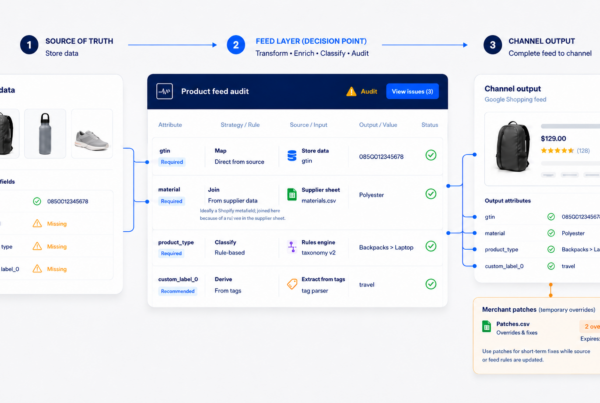
Task: Click the Attribute column header
Action: tap(170, 125)
